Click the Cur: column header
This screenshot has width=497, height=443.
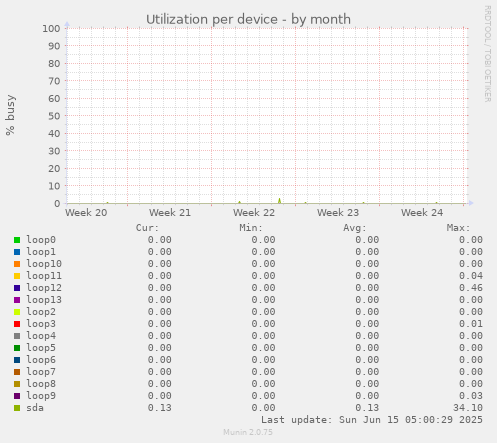tap(147, 228)
